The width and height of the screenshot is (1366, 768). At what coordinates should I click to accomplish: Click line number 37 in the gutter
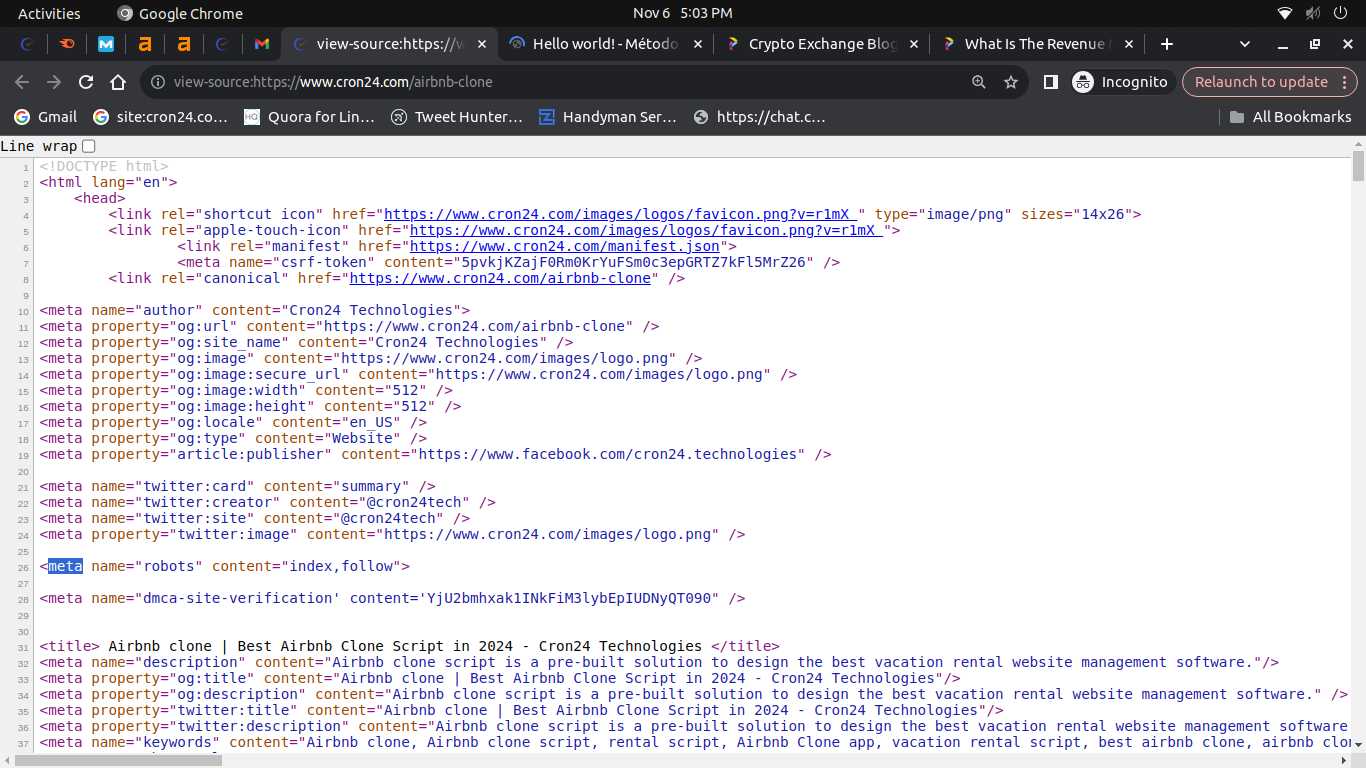pos(23,742)
